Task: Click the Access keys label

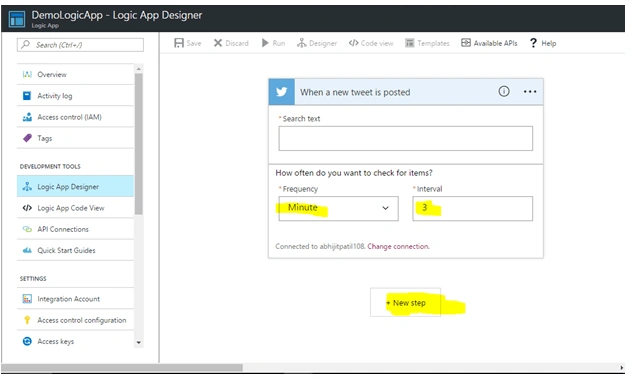Action: pos(56,341)
